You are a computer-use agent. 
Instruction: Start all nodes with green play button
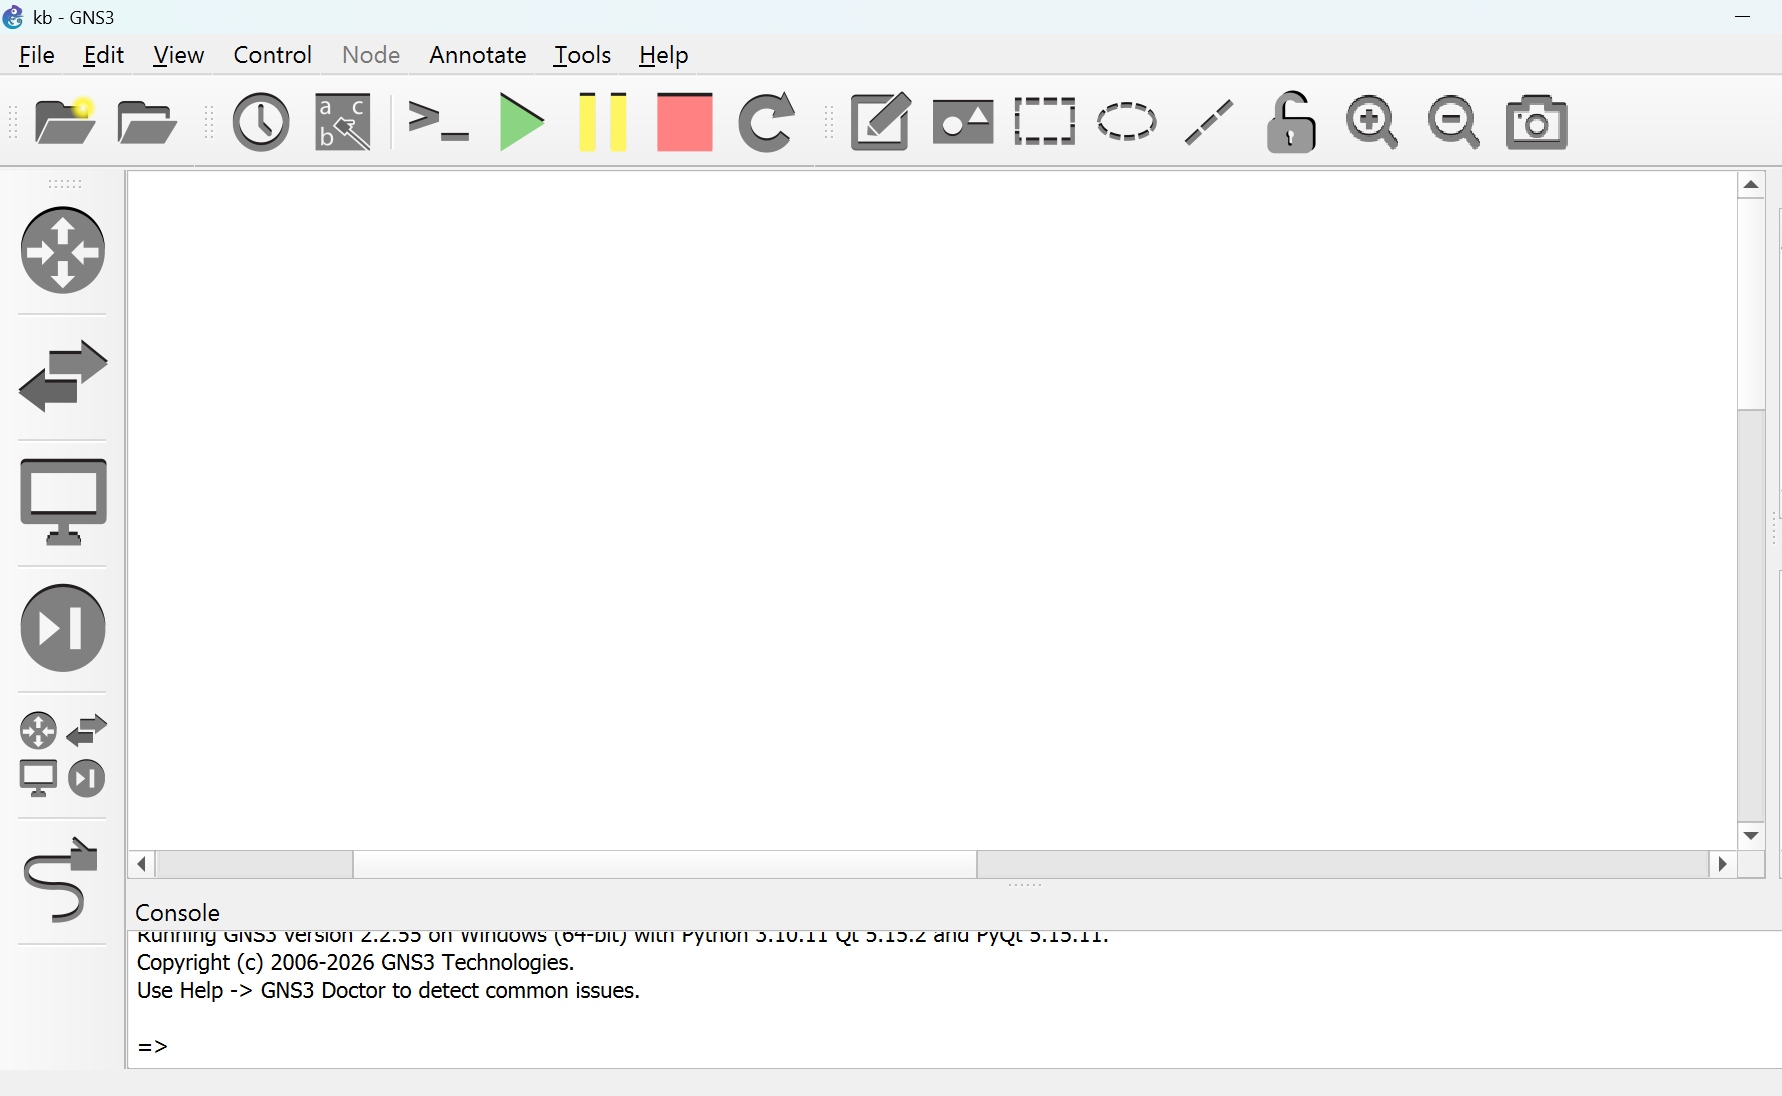point(521,122)
